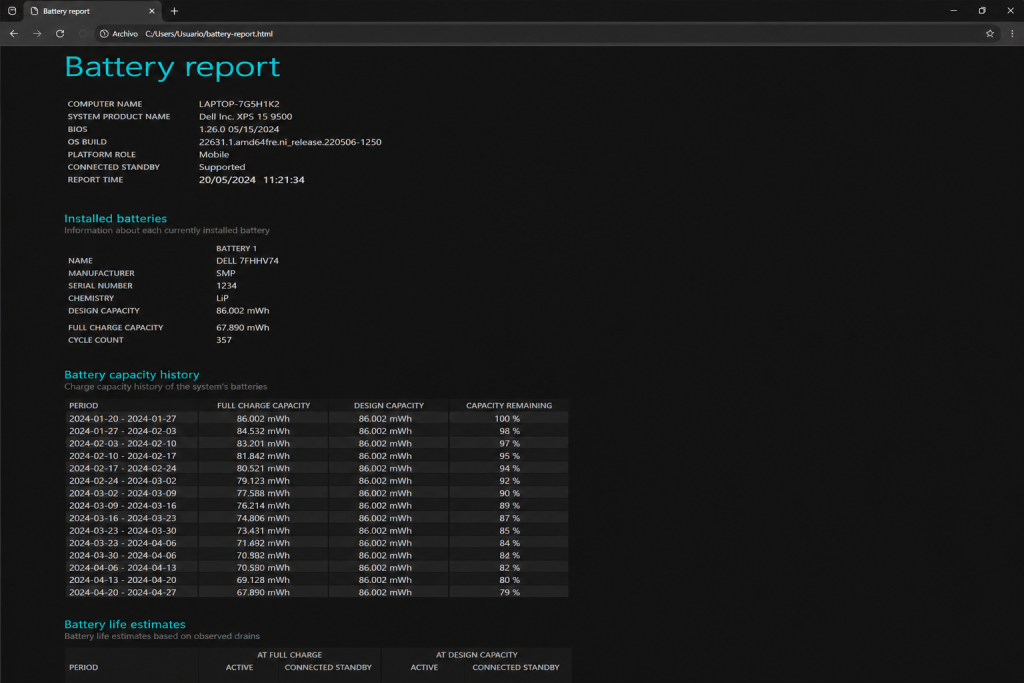Close the Battery report tab
Image resolution: width=1024 pixels, height=683 pixels.
tap(152, 11)
